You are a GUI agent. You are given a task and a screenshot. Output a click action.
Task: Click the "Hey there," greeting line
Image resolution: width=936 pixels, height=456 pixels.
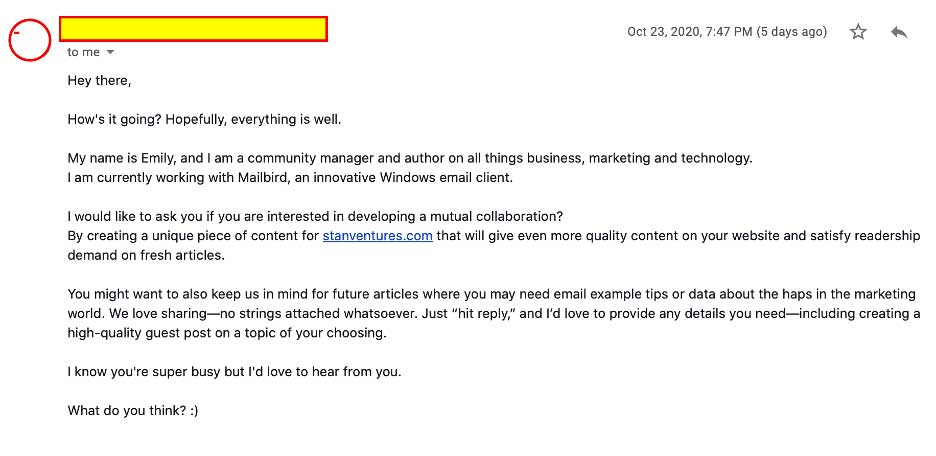click(99, 80)
